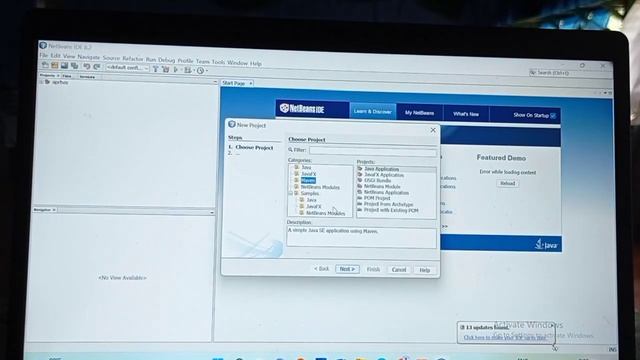640x360 pixels.
Task: Click the Filter input field
Action: coord(372,151)
